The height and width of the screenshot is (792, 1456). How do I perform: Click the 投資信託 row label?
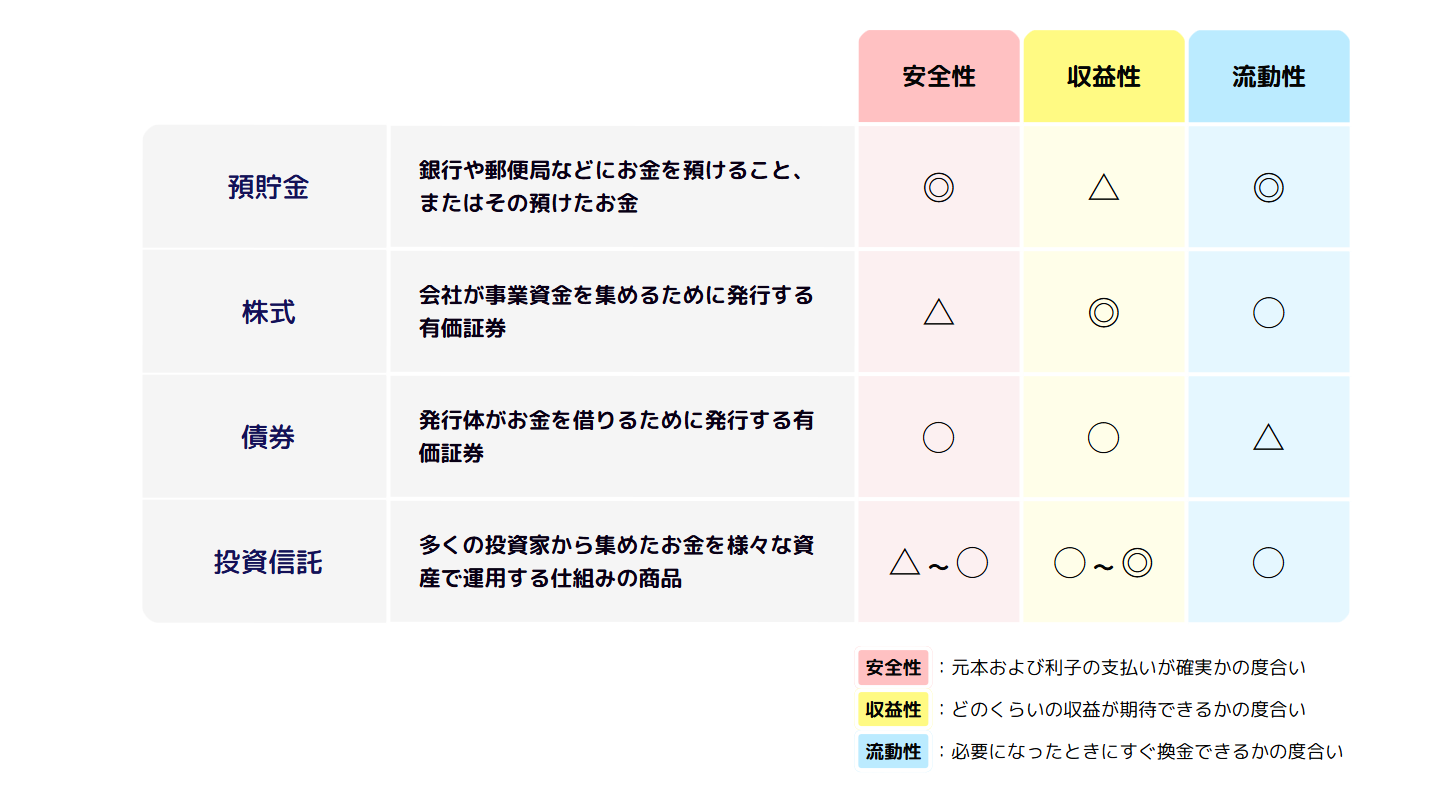click(268, 562)
